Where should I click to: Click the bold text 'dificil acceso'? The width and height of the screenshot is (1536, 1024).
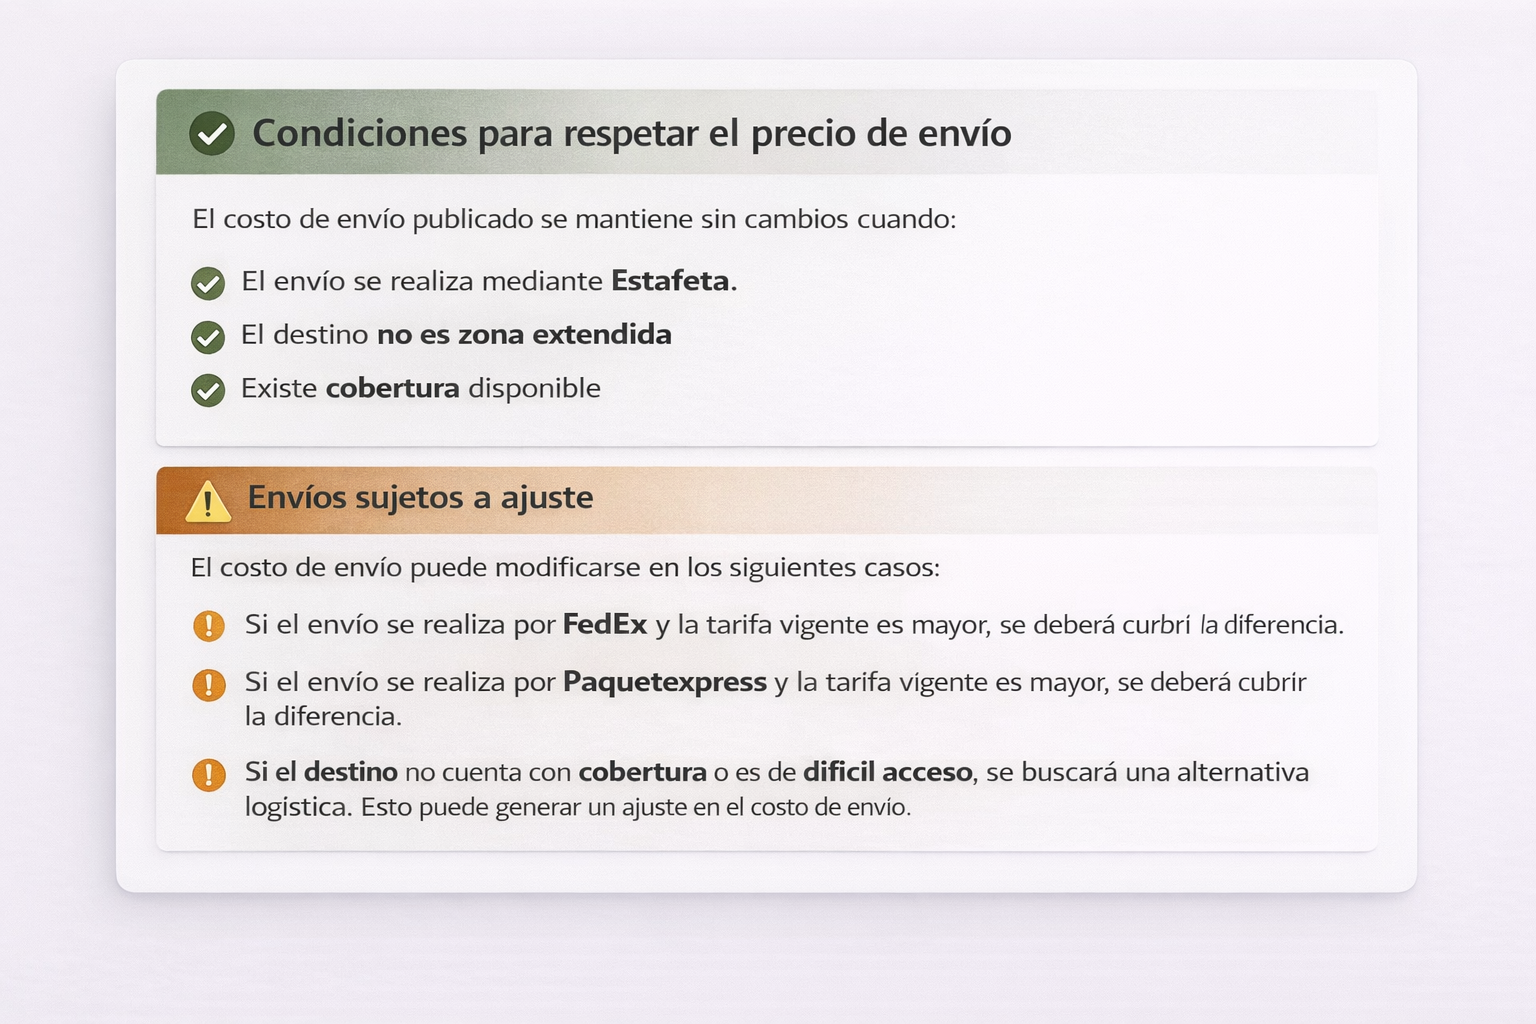coord(888,772)
